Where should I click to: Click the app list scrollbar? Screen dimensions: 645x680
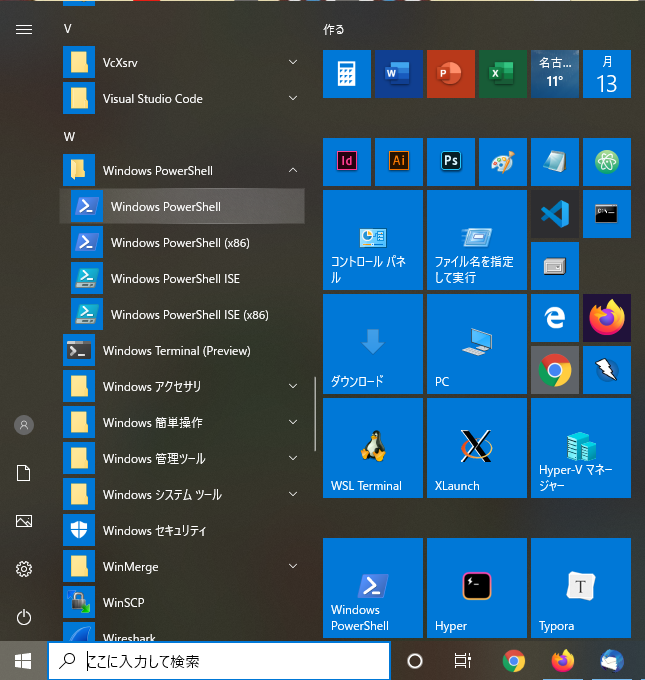[315, 414]
